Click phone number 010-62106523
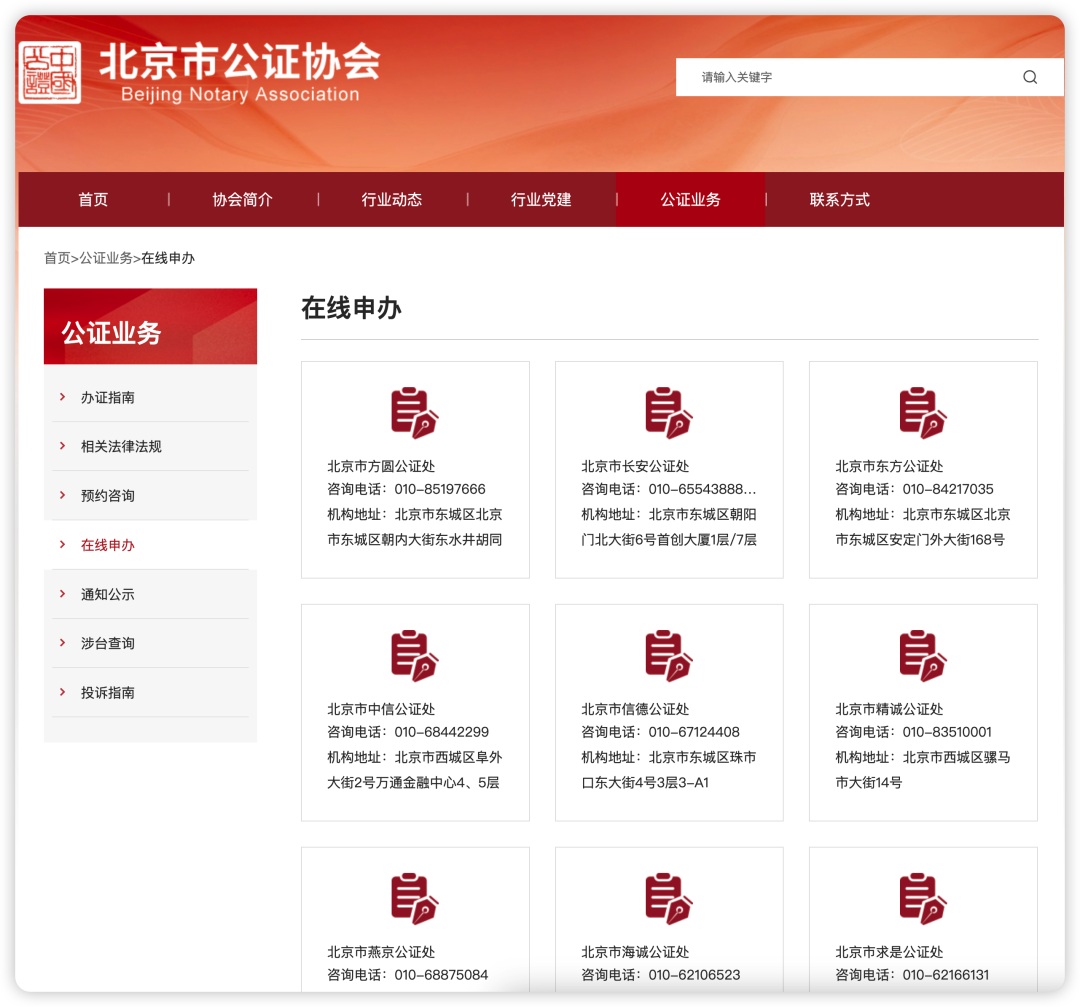 click(694, 975)
